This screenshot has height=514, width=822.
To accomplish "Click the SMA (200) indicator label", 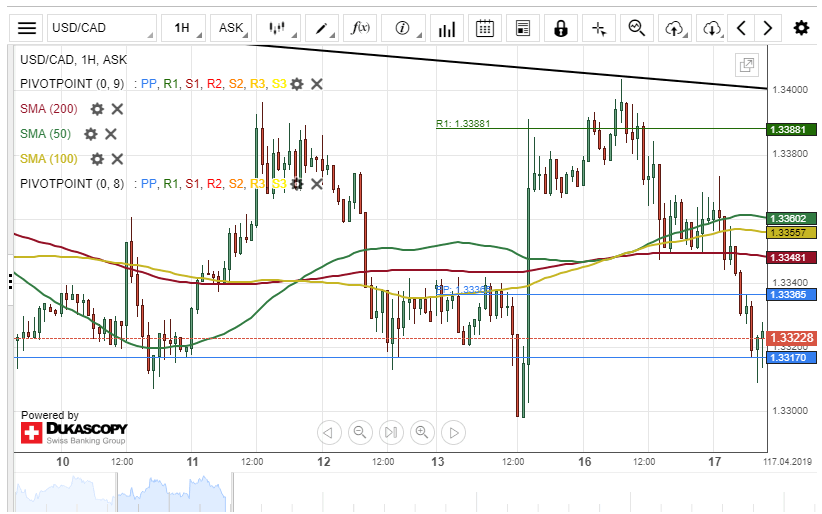I will [x=50, y=109].
